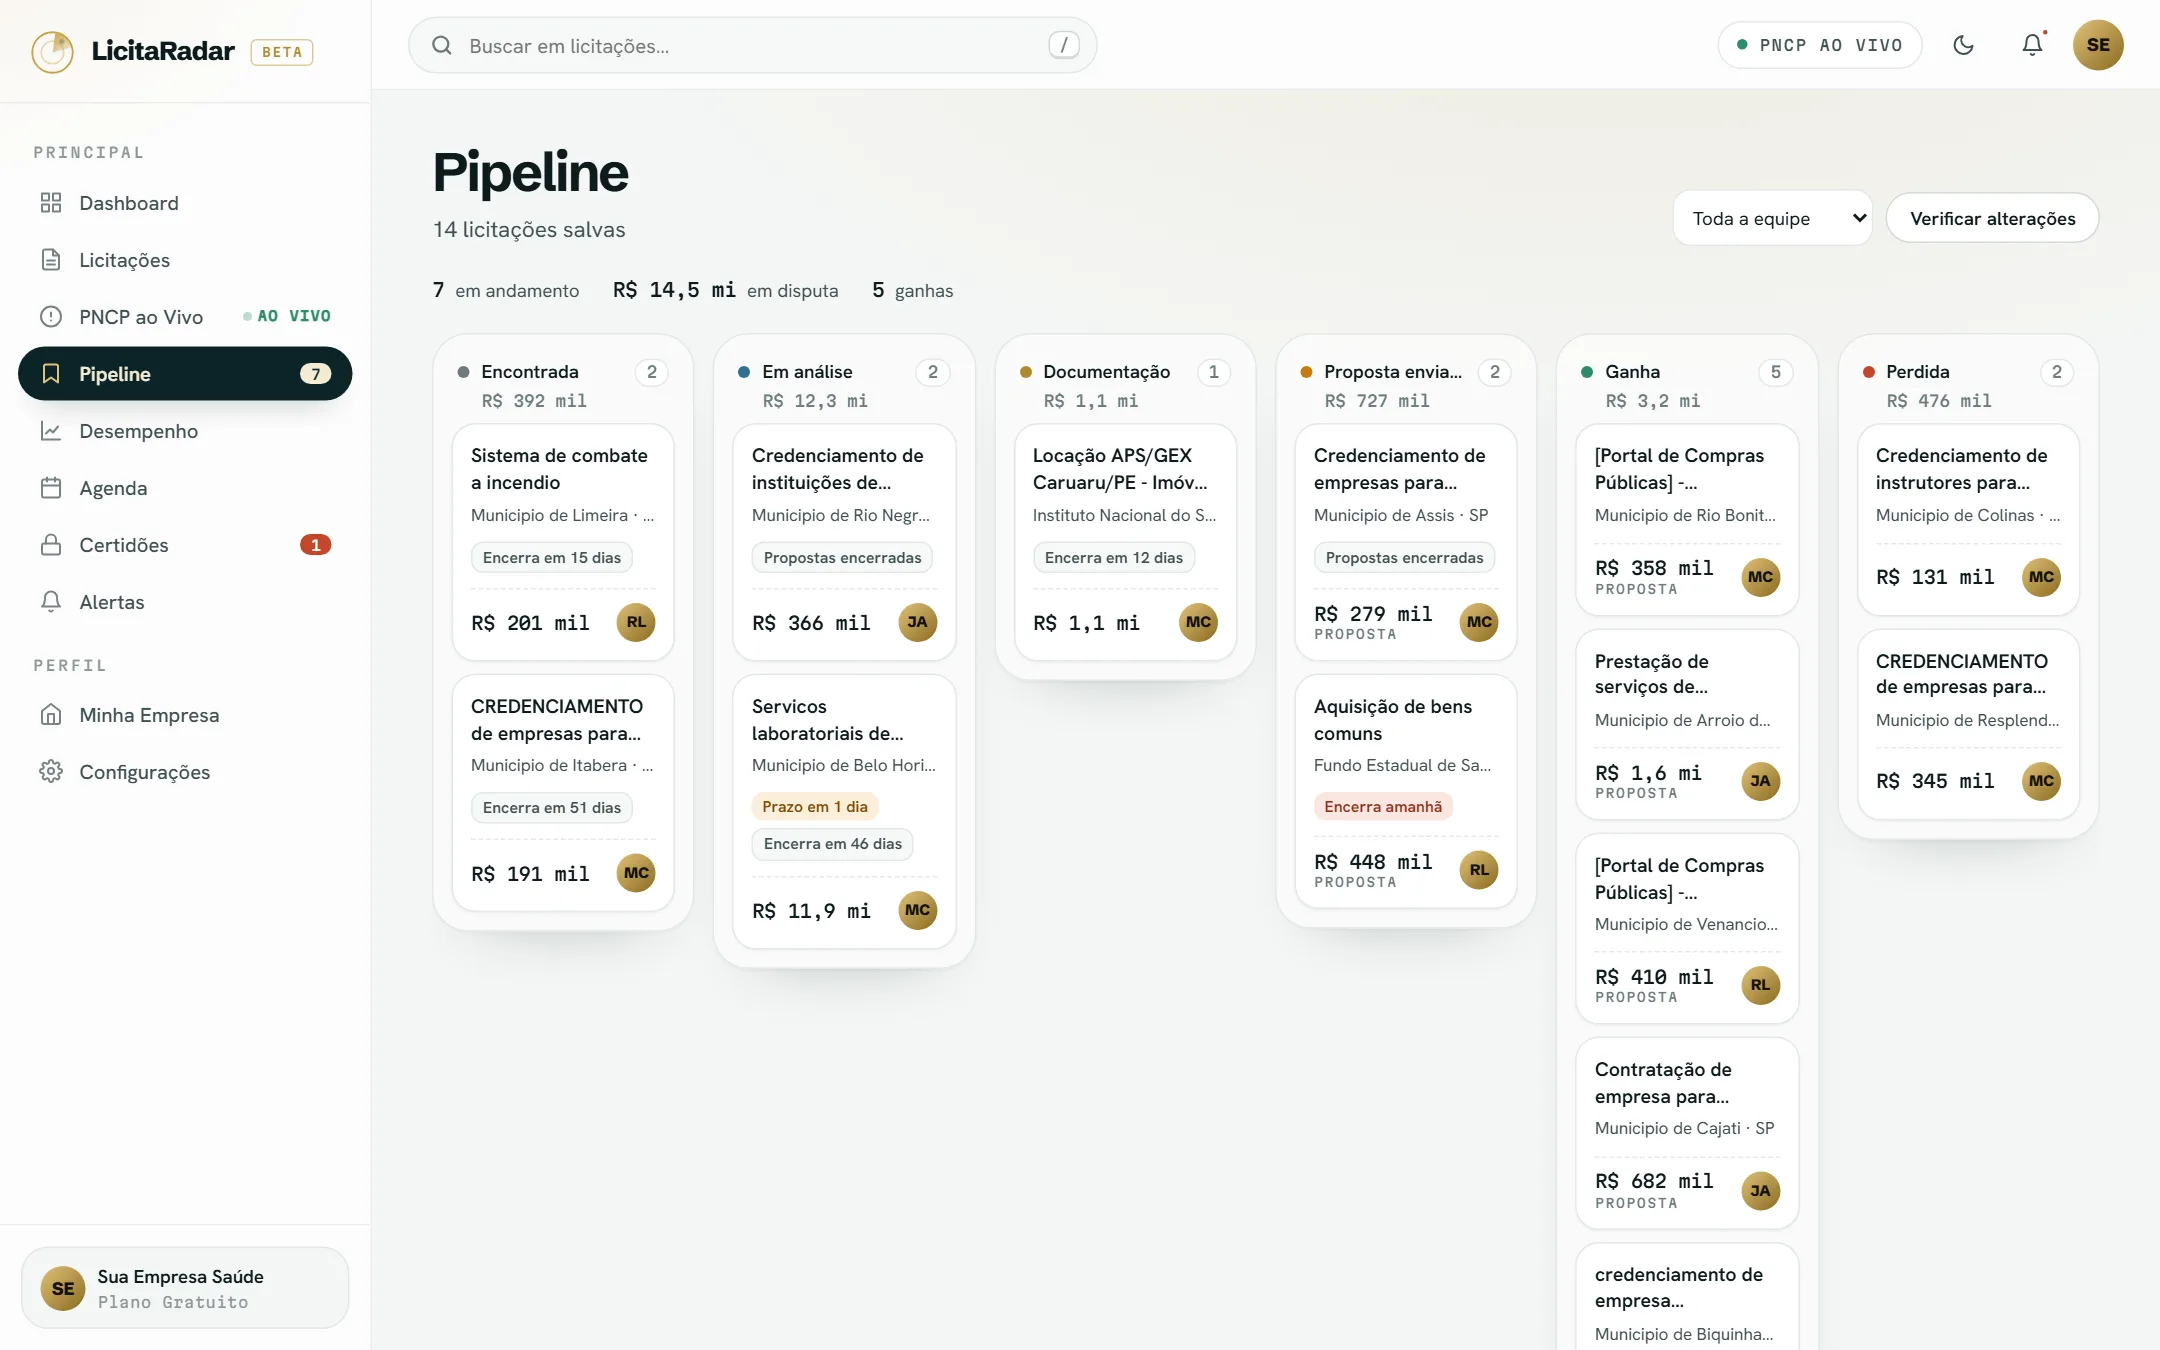Open the Certidões menu item

tap(185, 545)
